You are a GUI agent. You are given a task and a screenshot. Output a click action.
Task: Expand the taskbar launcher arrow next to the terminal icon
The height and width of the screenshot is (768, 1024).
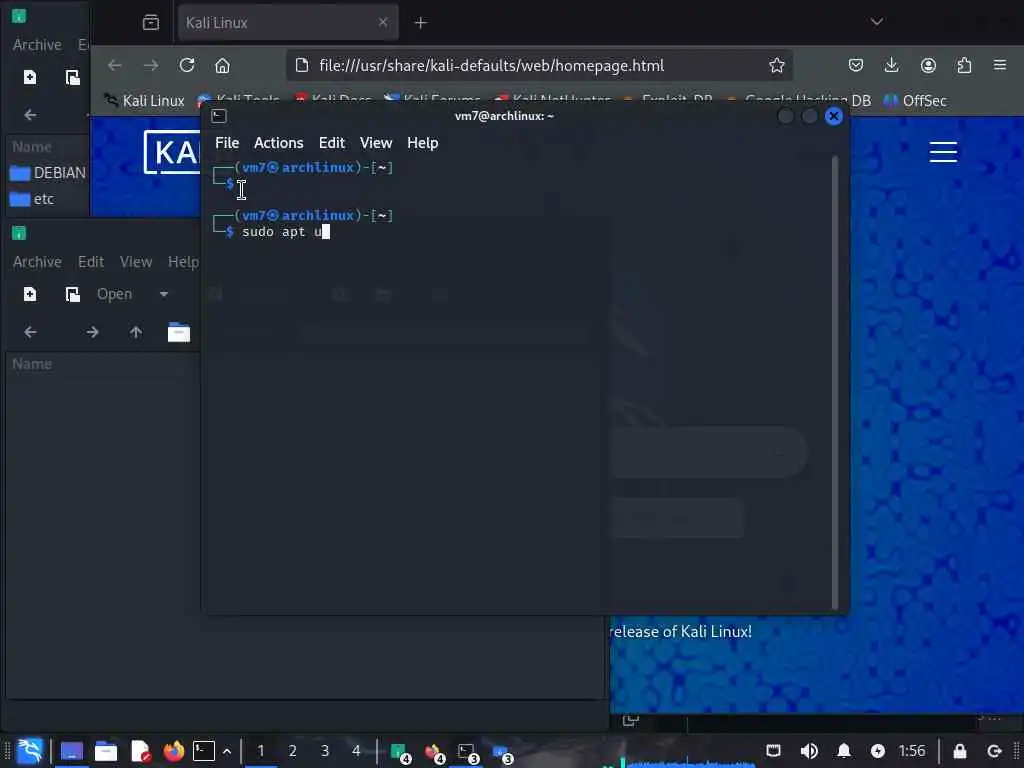[x=227, y=752]
